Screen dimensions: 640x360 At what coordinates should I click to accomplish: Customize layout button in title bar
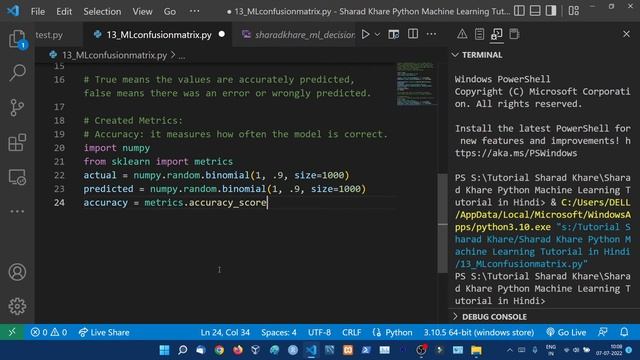click(573, 11)
